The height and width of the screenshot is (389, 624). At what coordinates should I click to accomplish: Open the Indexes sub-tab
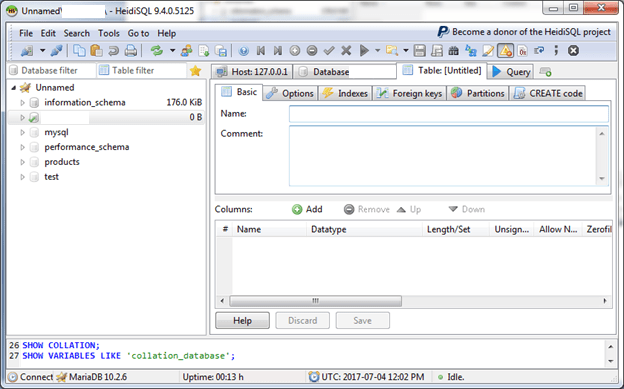(345, 93)
